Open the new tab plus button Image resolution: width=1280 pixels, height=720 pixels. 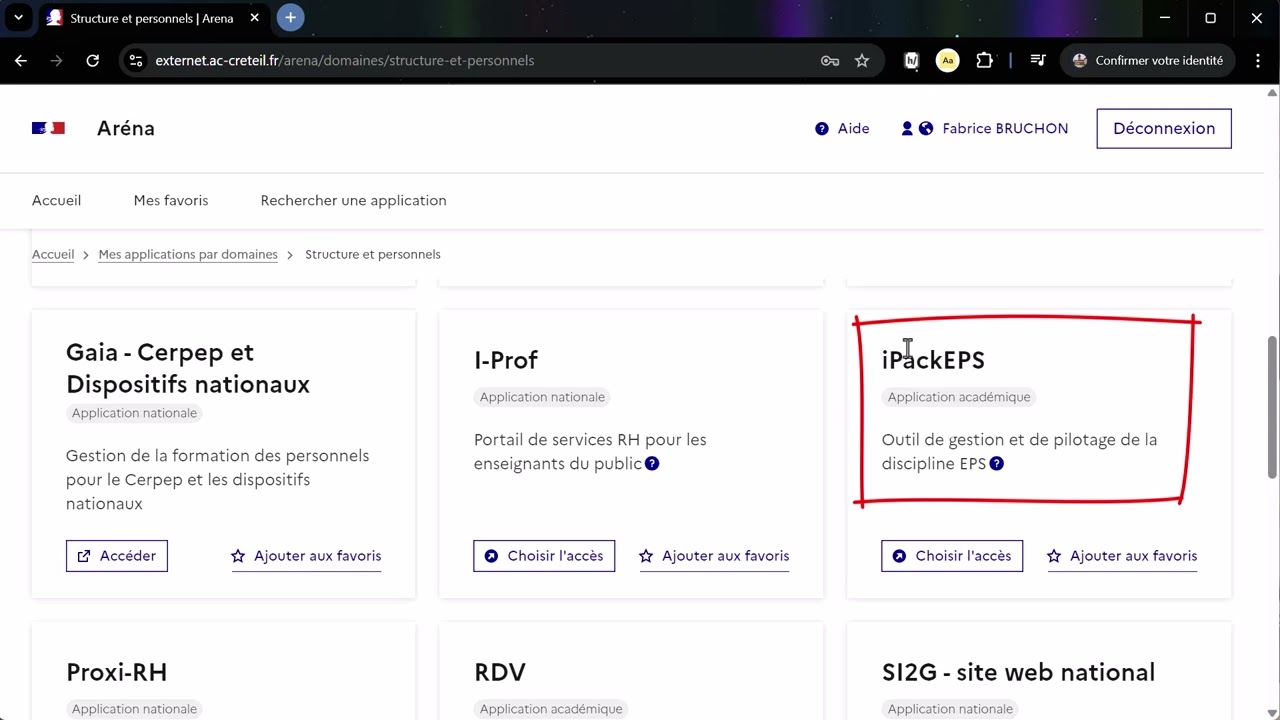pos(290,17)
